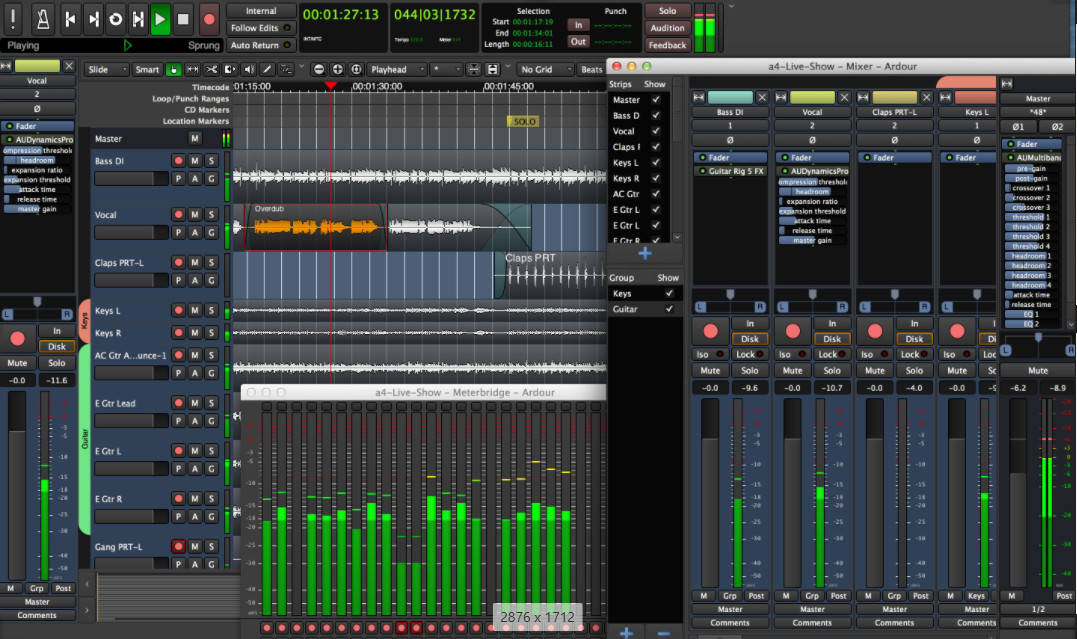Go to session start with transport button
1077x639 pixels.
[x=70, y=19]
